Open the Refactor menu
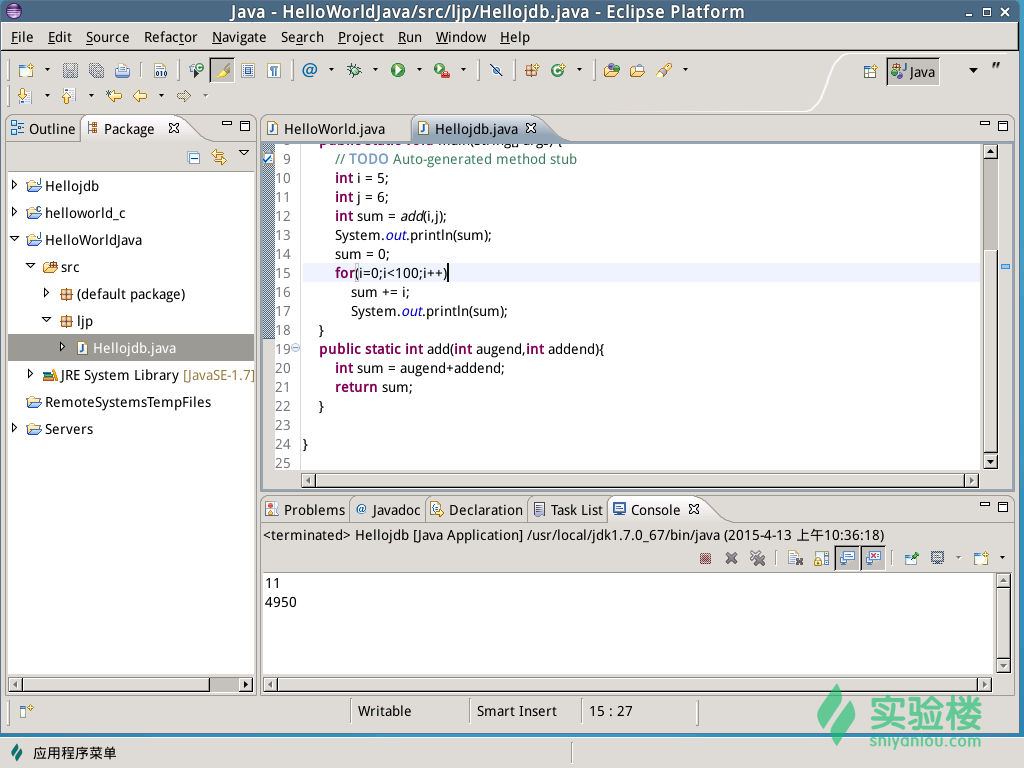The width and height of the screenshot is (1024, 768). [170, 37]
